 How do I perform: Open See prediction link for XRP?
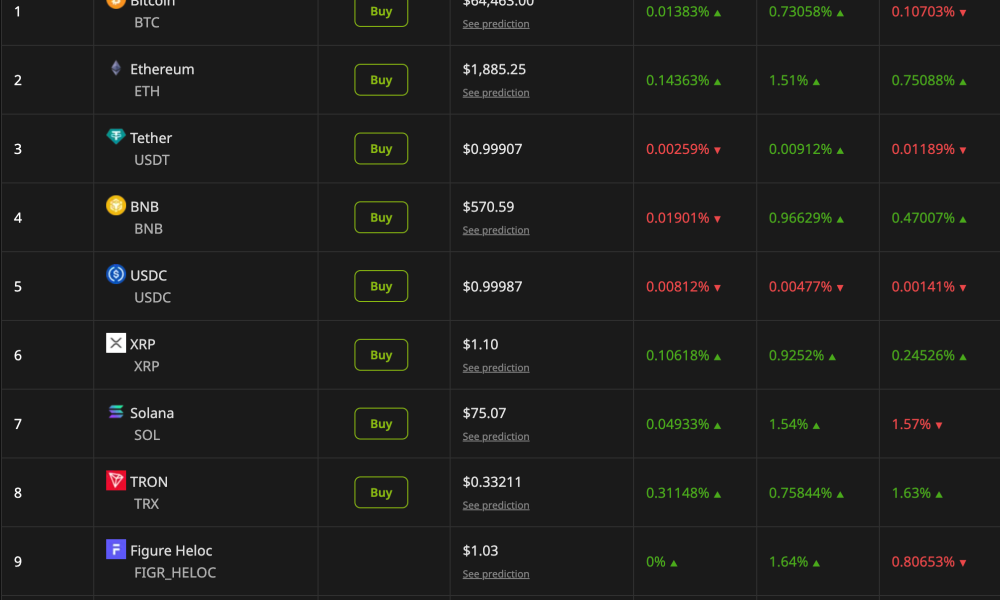coord(496,368)
